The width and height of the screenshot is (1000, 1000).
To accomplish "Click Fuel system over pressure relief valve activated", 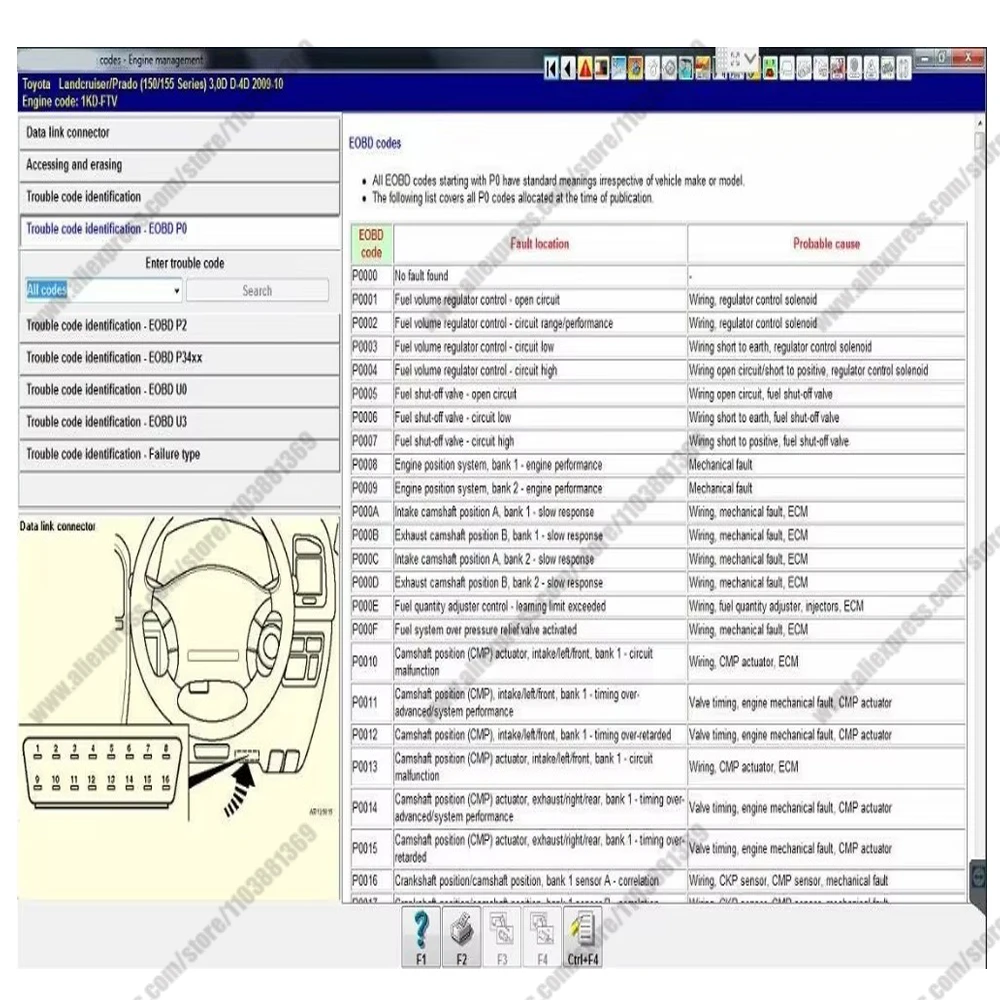I will 540,630.
